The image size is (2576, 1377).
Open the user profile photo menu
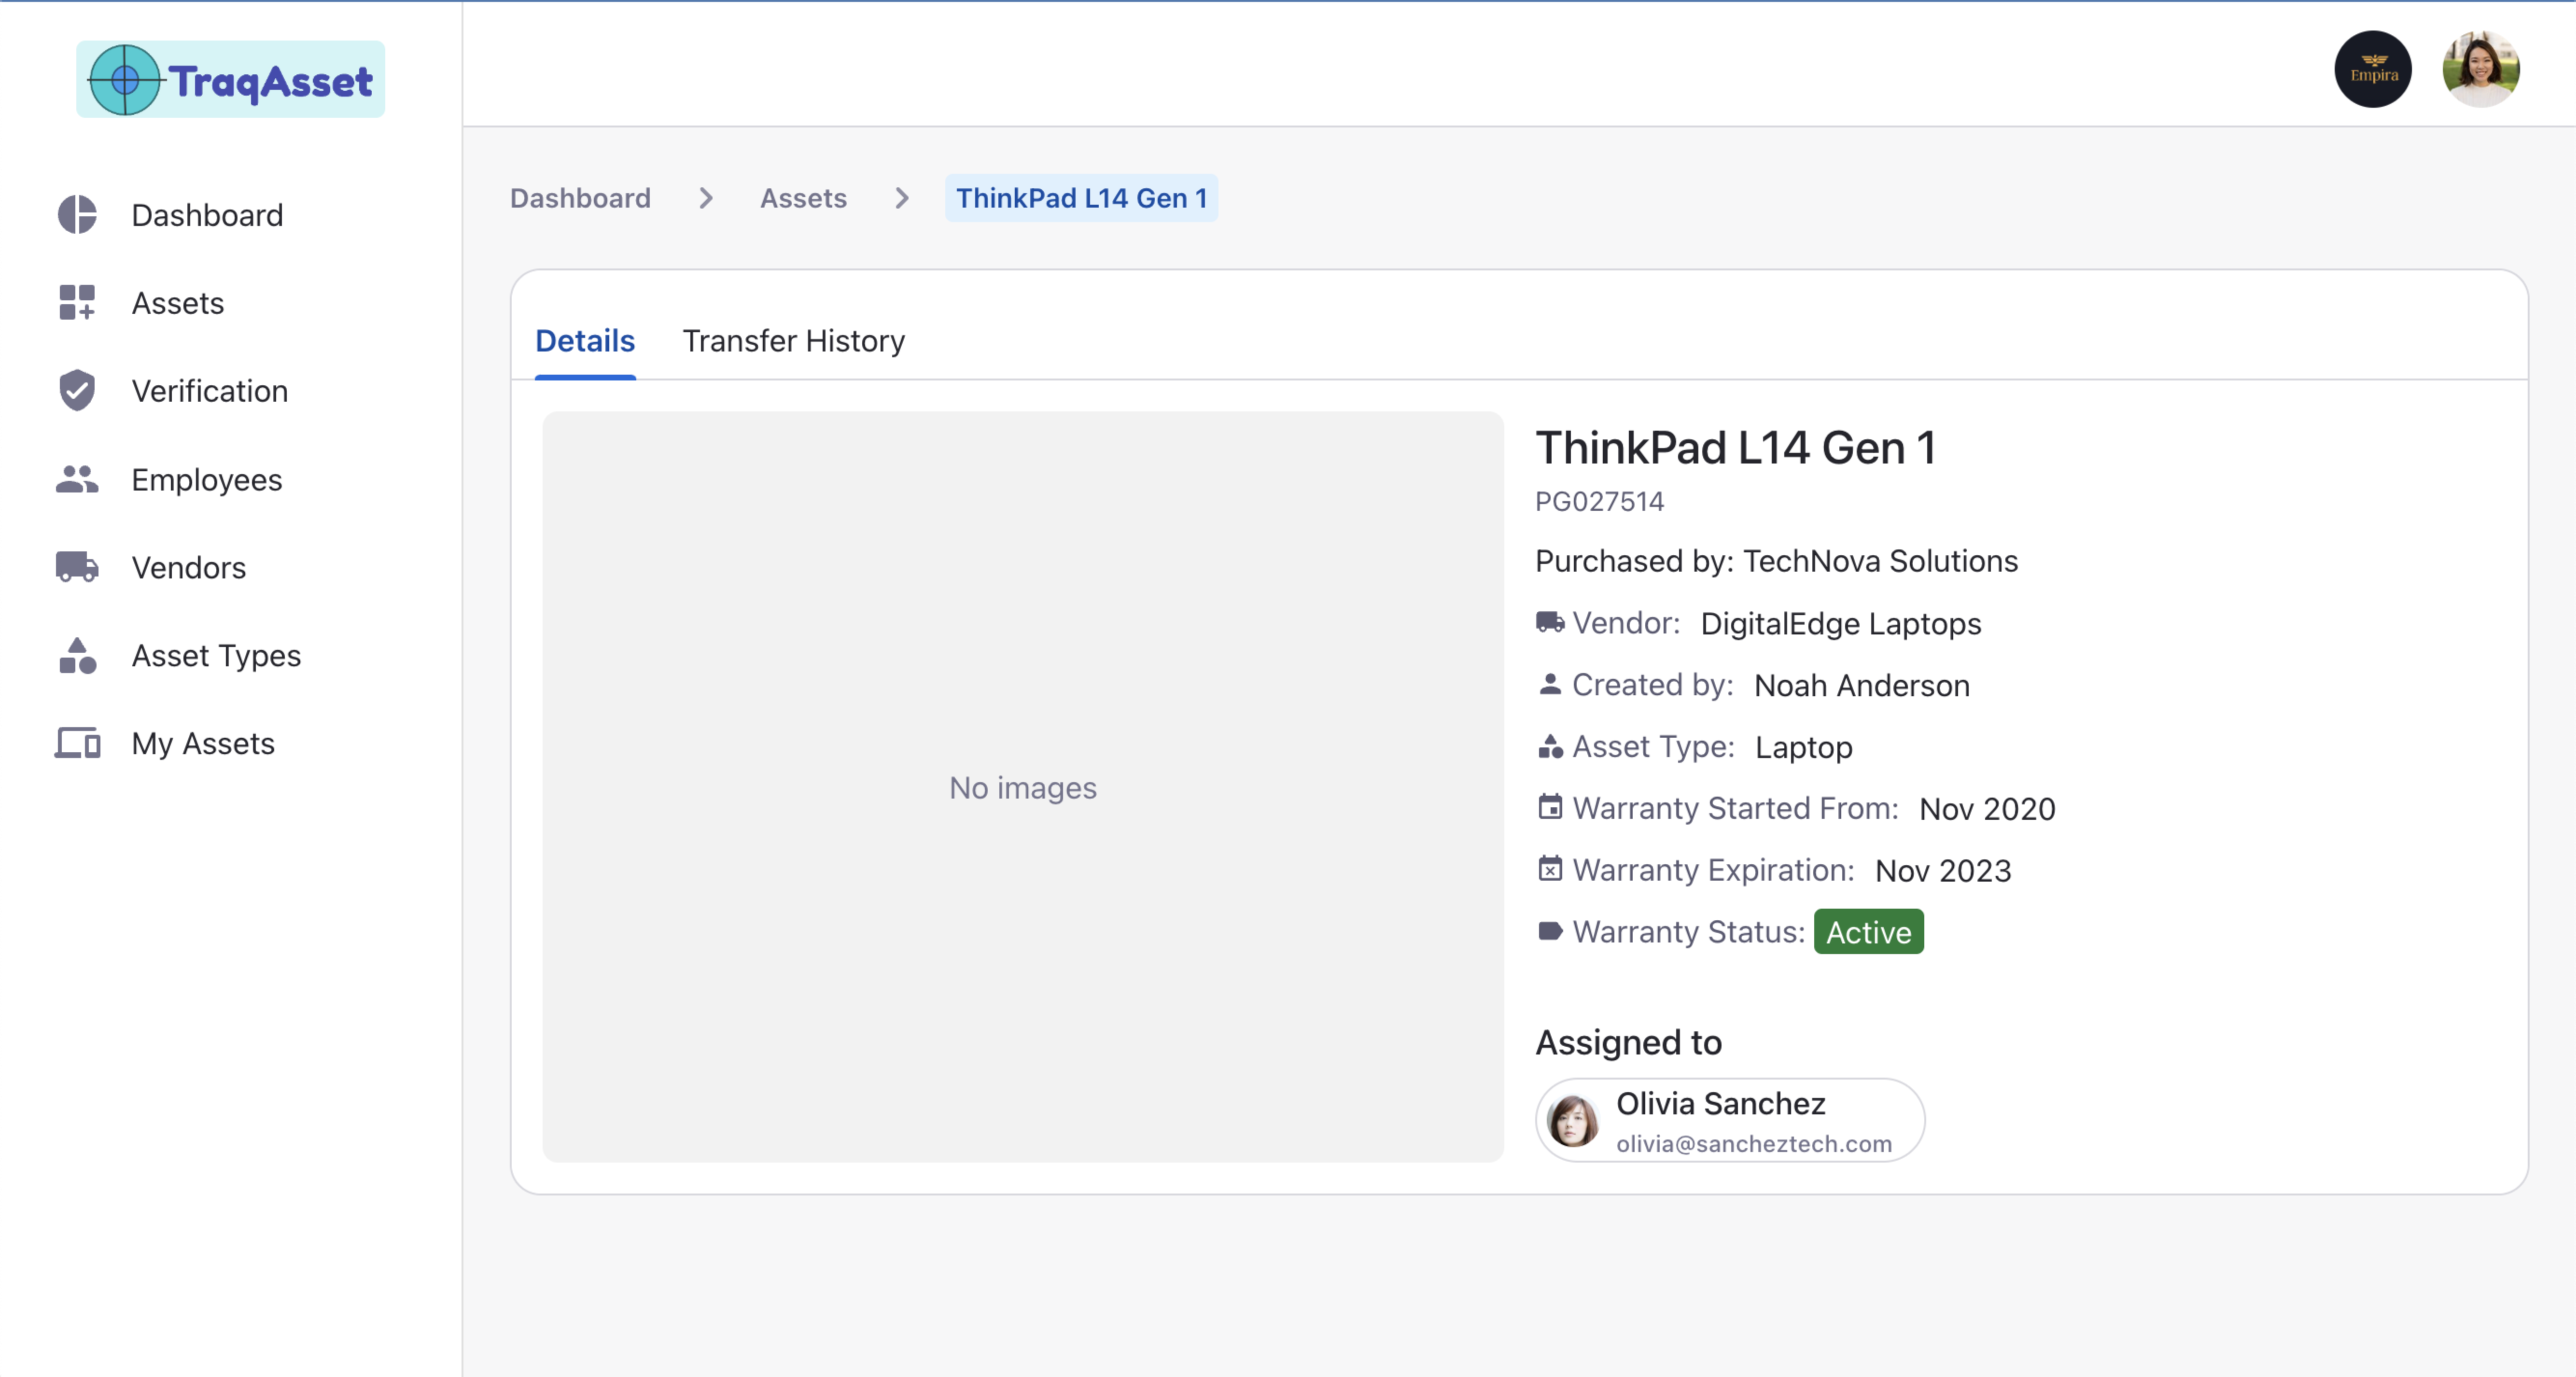(2480, 69)
